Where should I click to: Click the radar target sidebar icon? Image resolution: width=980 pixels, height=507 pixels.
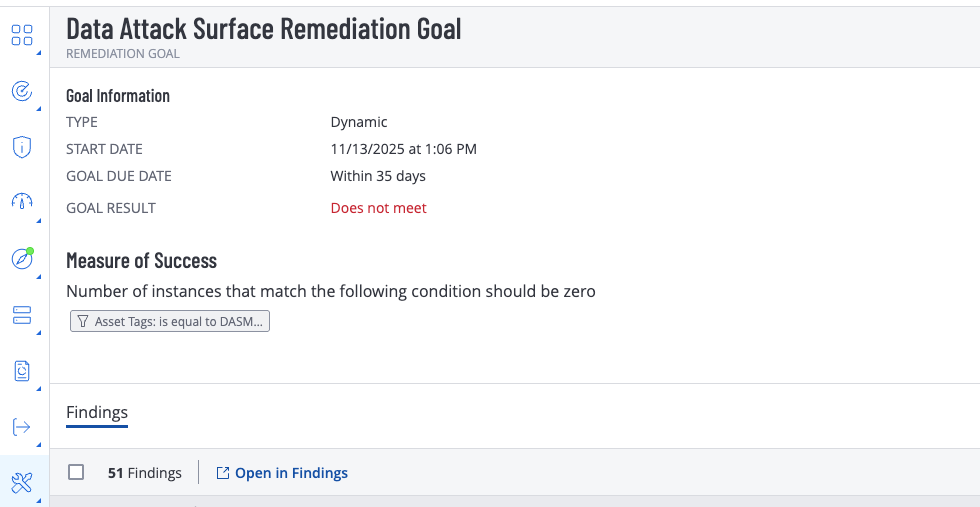tap(22, 92)
